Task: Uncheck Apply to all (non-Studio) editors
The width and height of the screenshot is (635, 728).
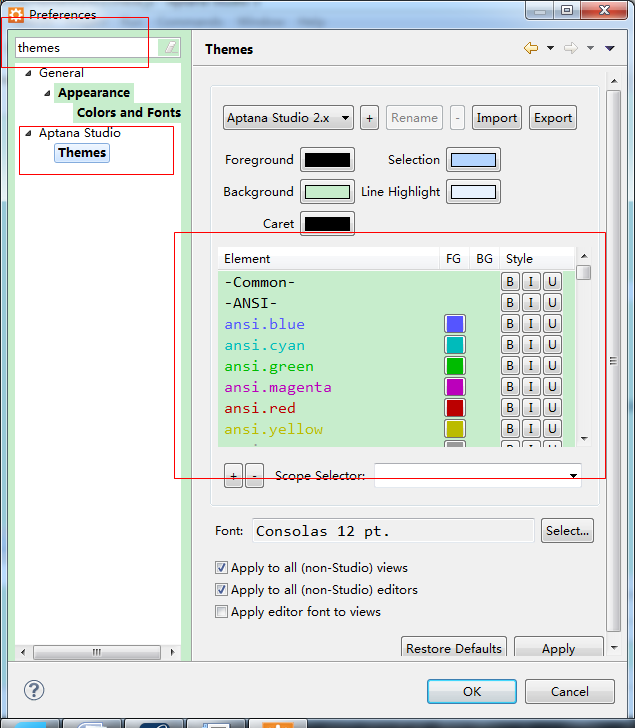Action: 222,590
